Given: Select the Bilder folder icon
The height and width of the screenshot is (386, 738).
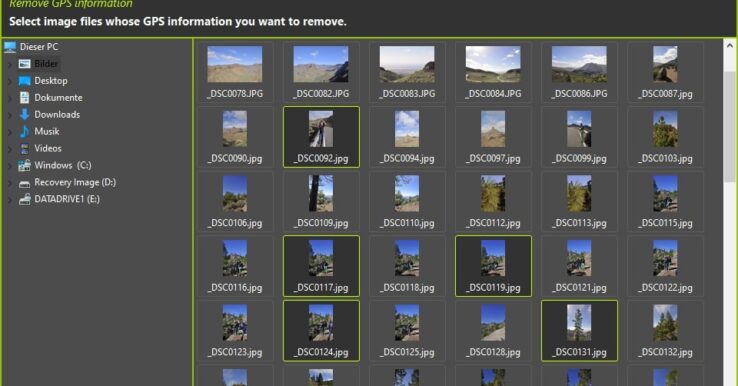Looking at the screenshot, I should (24, 64).
